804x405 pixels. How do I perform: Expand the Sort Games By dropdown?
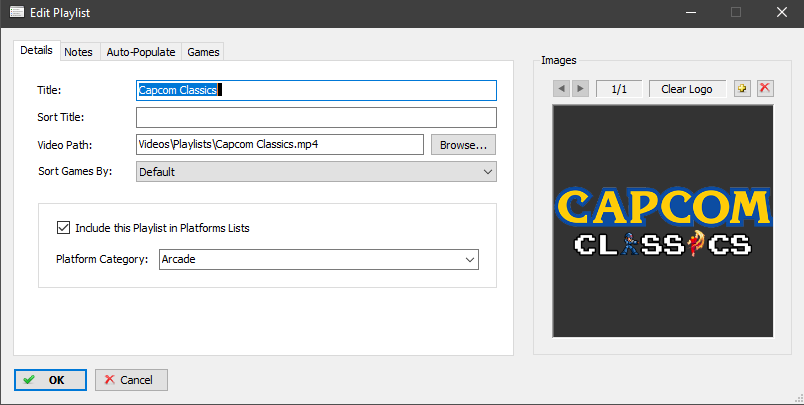pyautogui.click(x=316, y=172)
